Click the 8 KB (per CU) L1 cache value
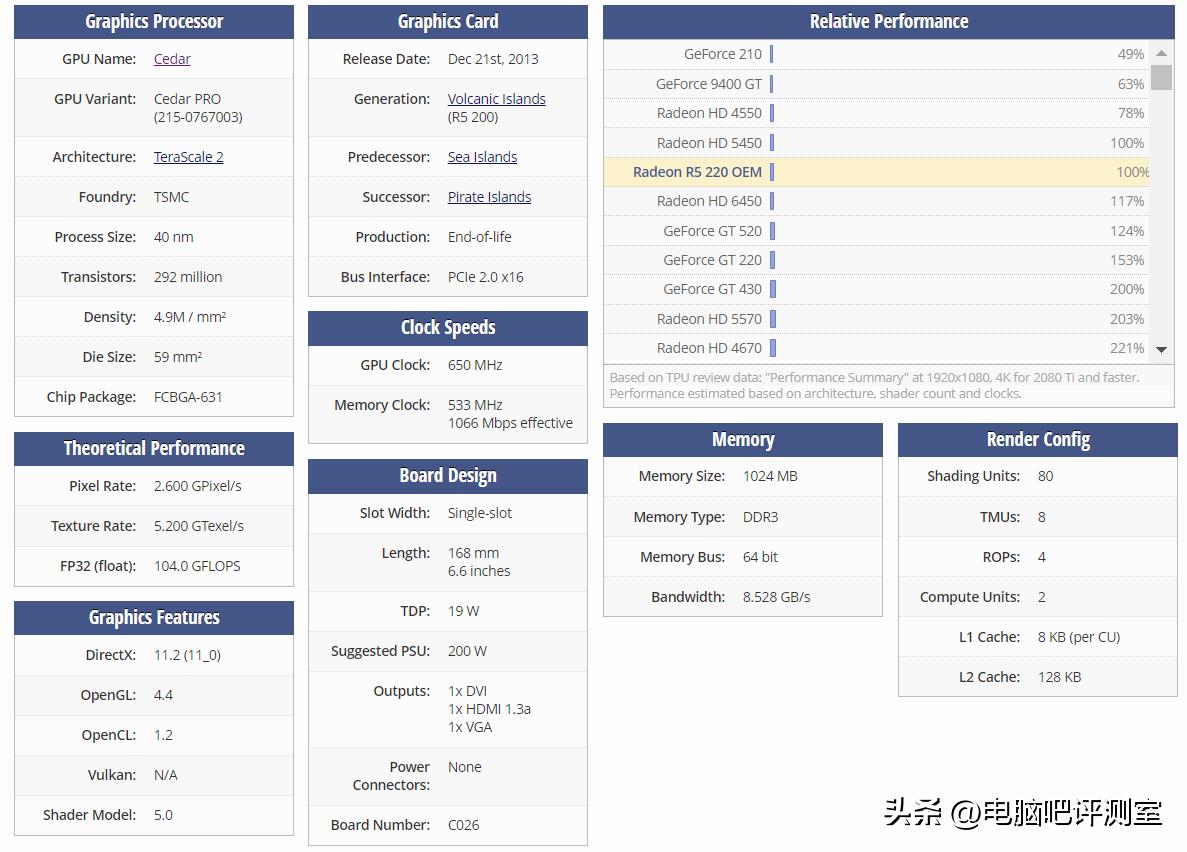 coord(1079,637)
